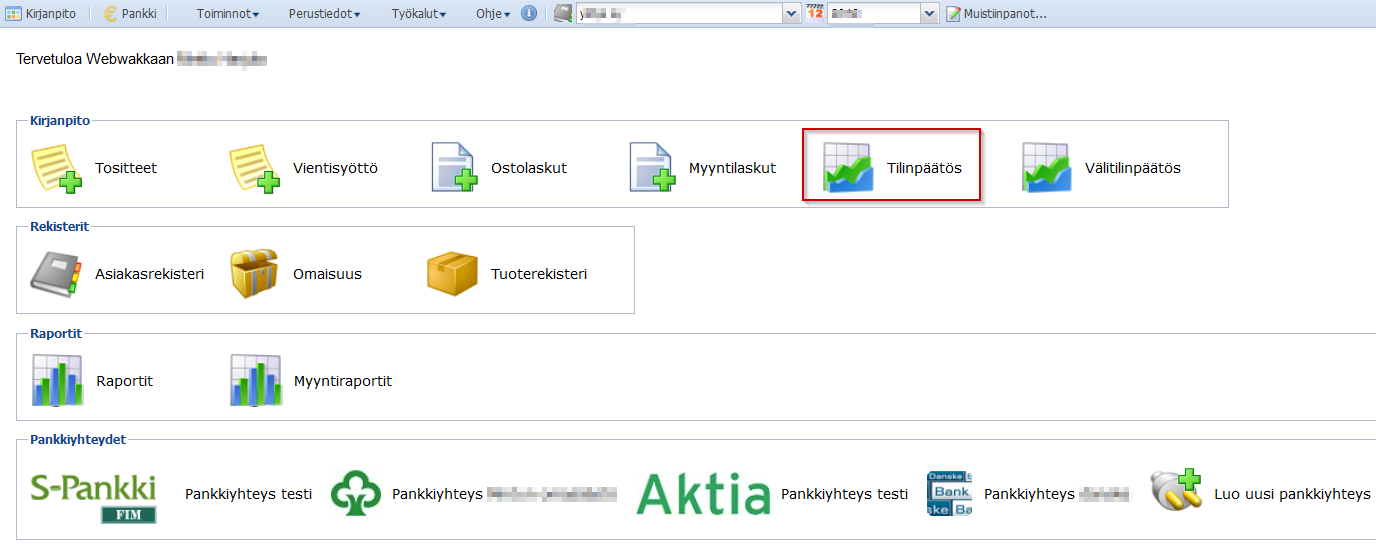The width and height of the screenshot is (1376, 547).
Task: Expand the Toiminnot dropdown menu
Action: click(227, 14)
